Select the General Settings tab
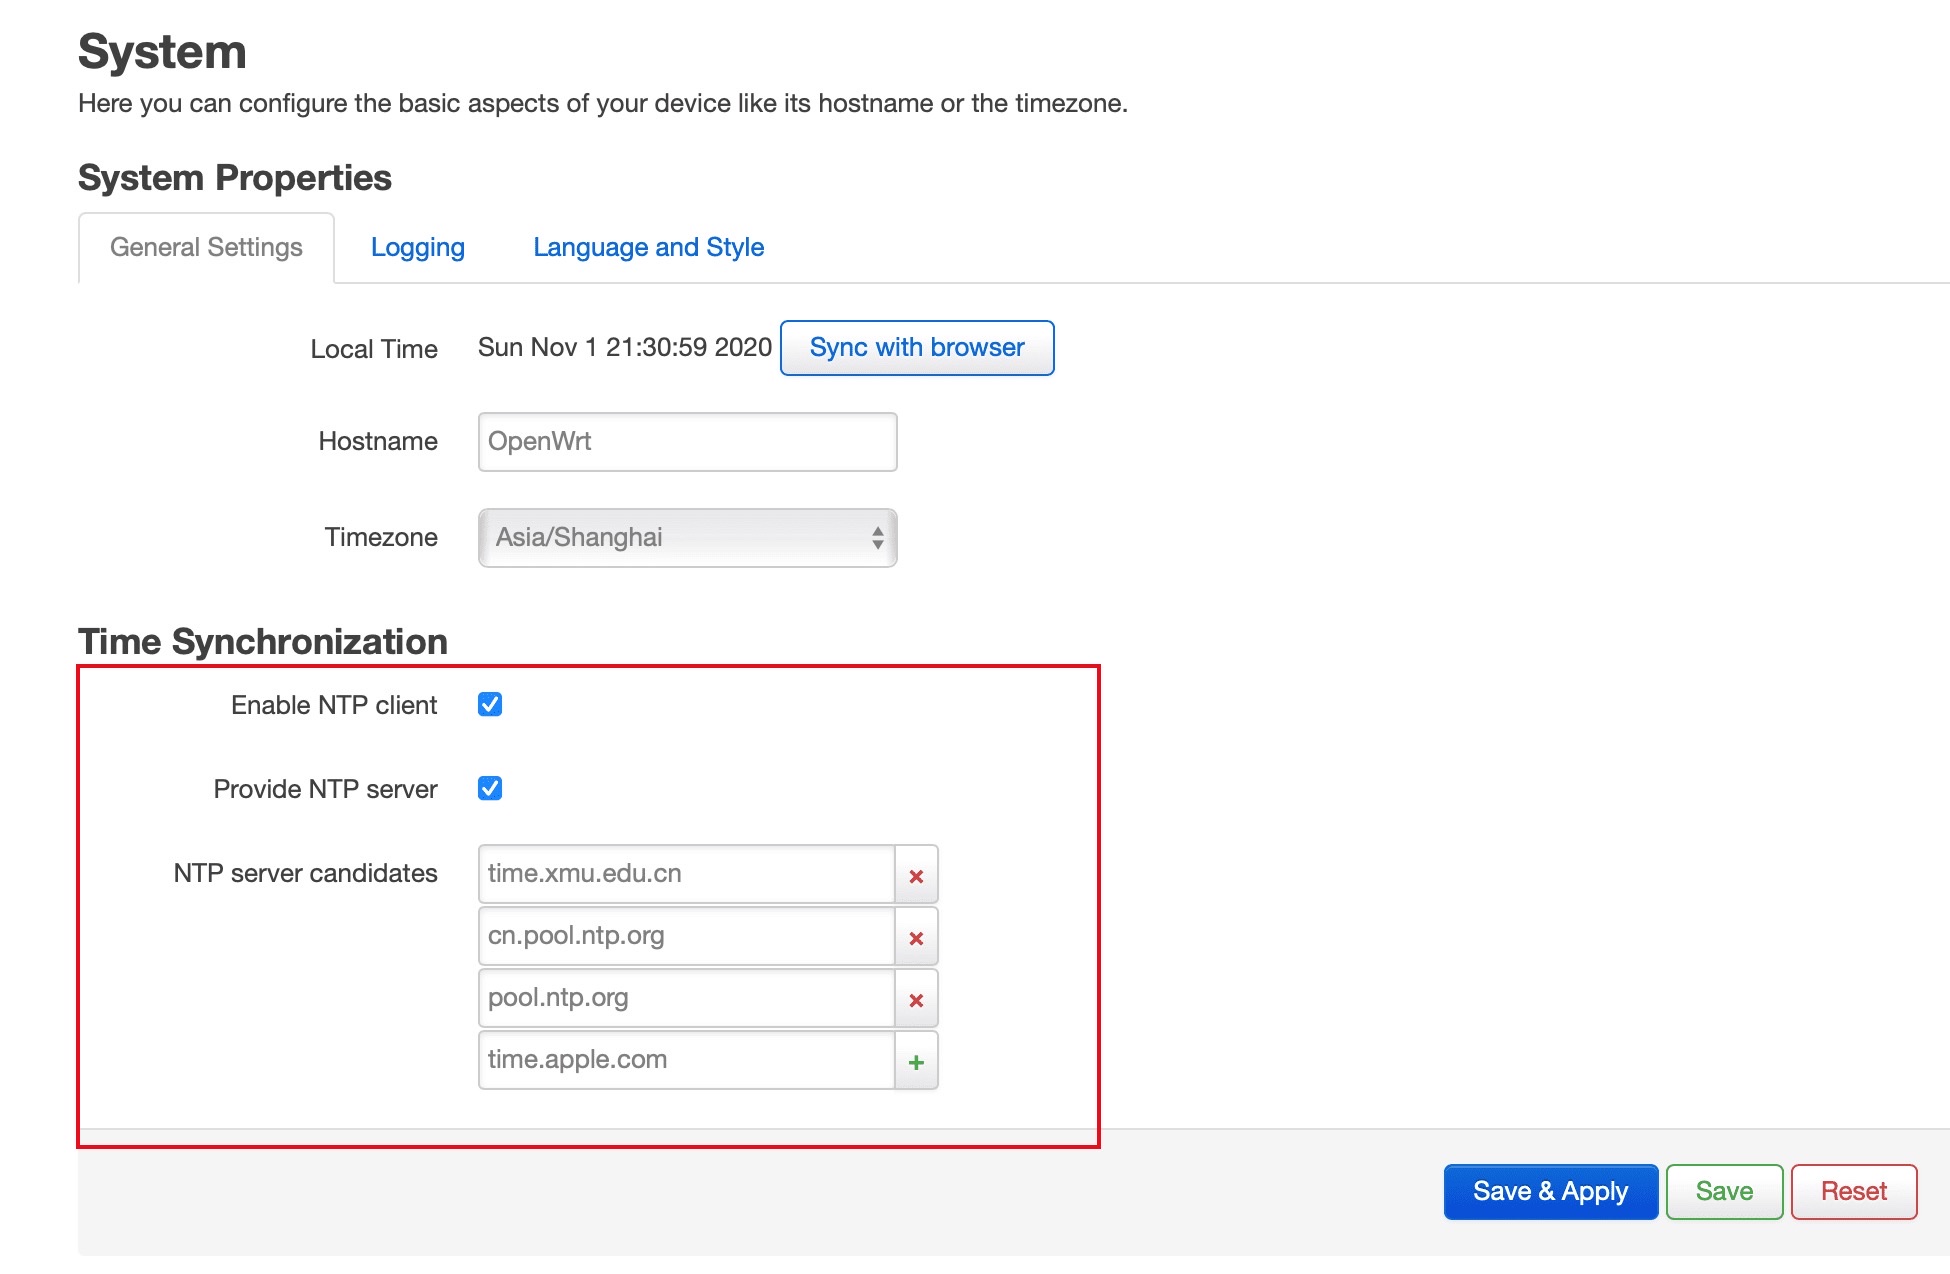 (x=206, y=247)
